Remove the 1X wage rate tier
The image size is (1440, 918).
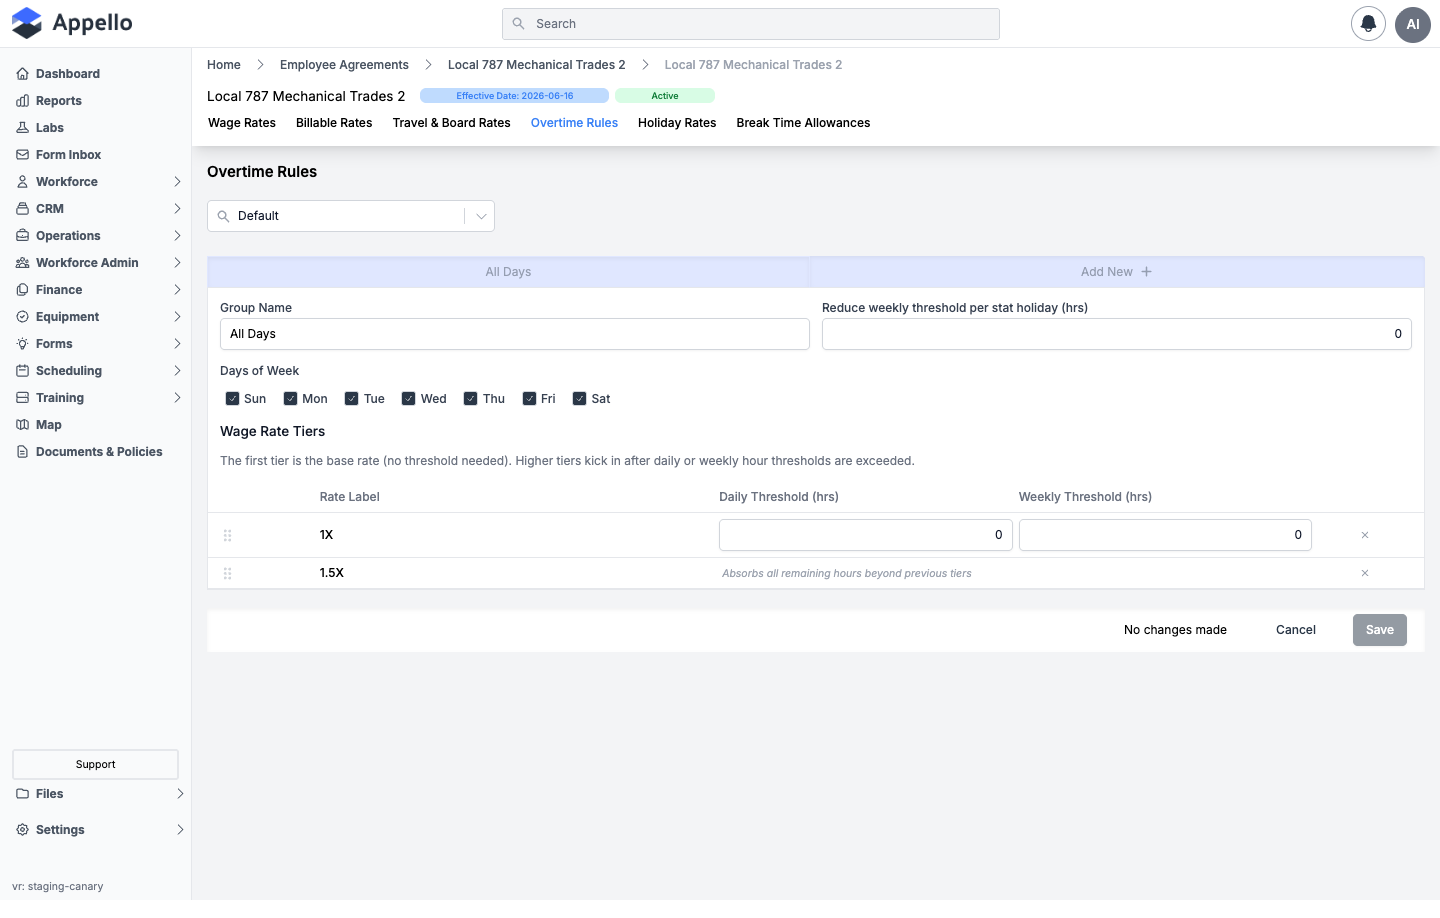(1365, 535)
